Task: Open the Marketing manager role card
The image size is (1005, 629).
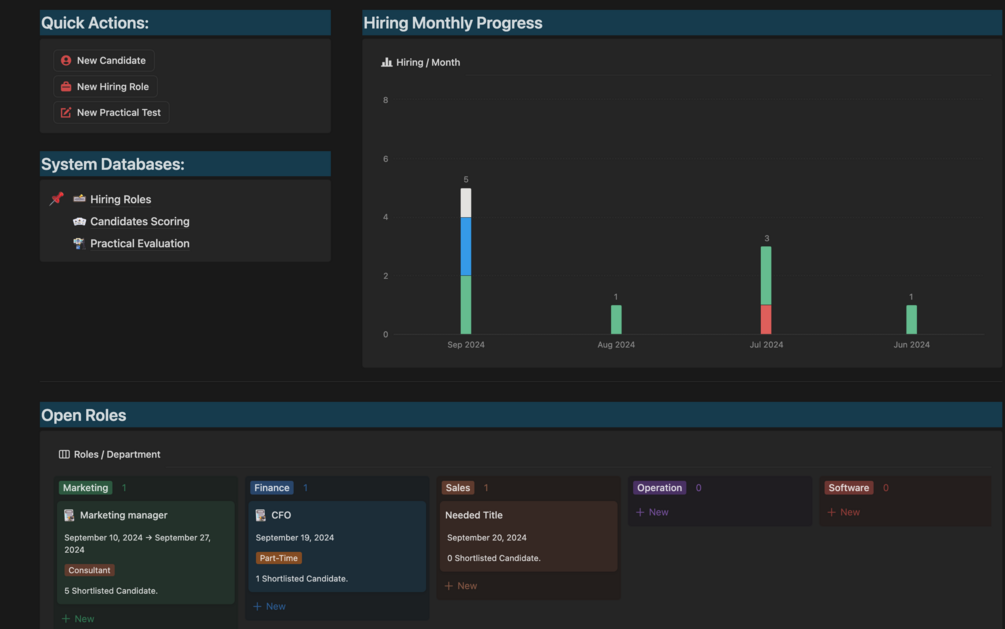Action: click(146, 552)
